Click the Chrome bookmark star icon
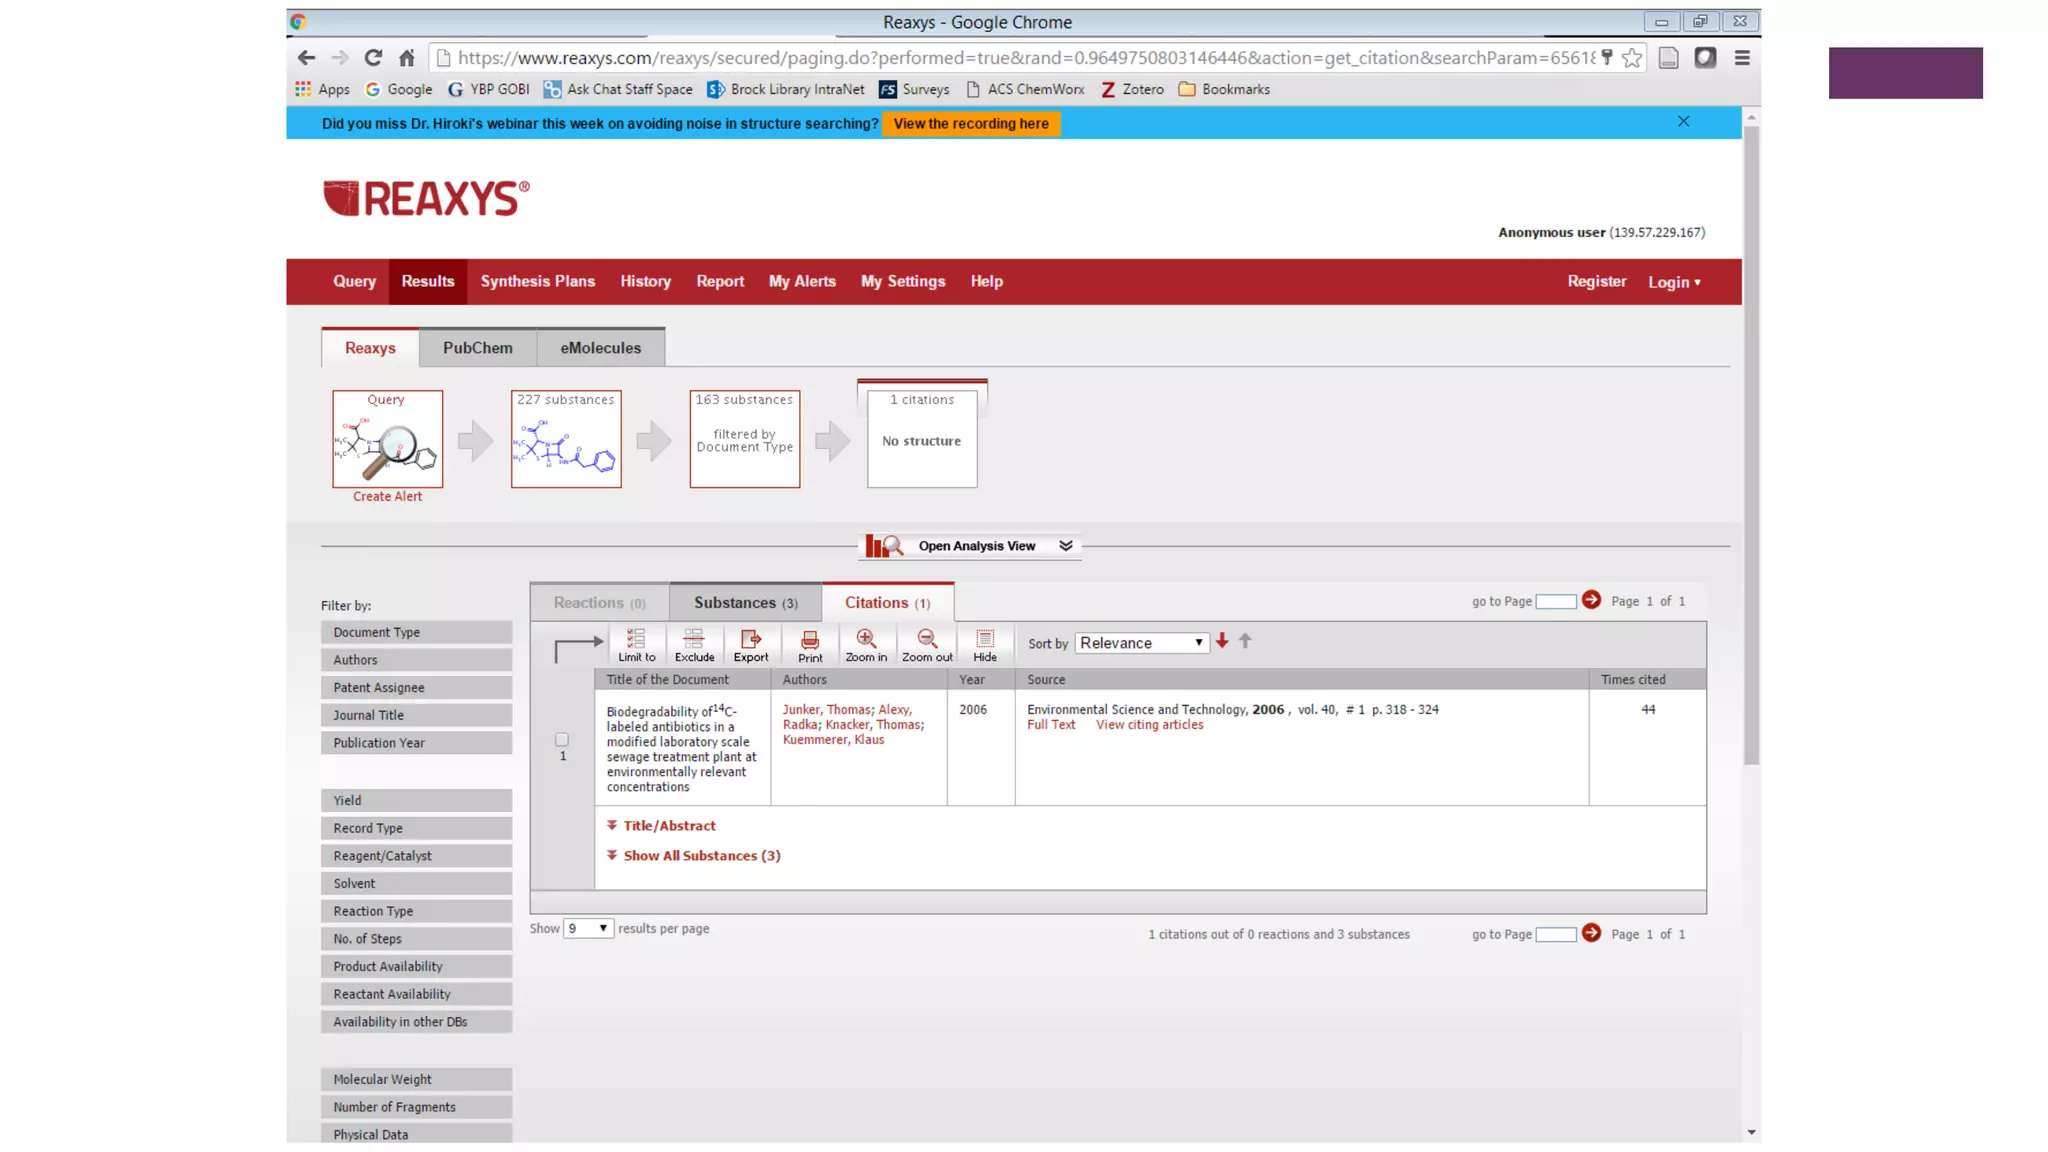The width and height of the screenshot is (2048, 1152). tap(1632, 58)
